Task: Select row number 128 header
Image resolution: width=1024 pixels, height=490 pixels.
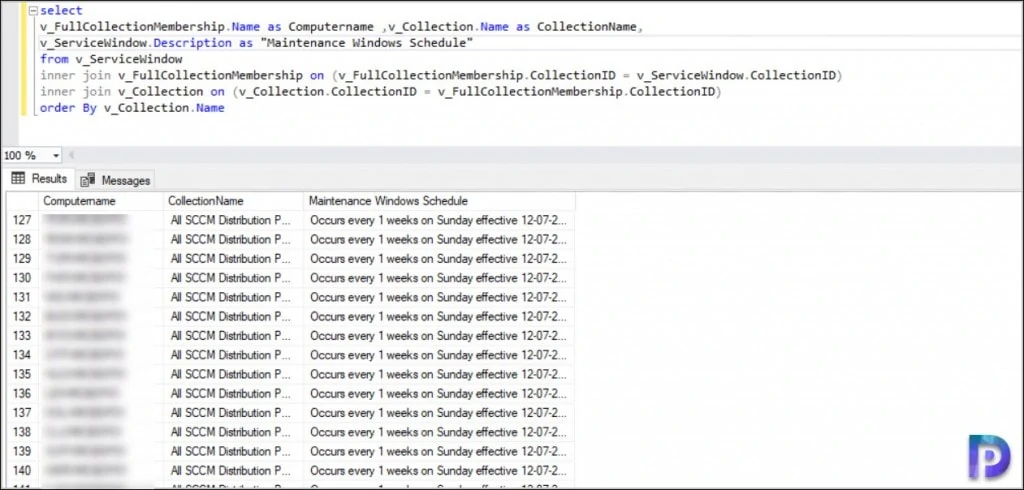Action: tap(22, 239)
